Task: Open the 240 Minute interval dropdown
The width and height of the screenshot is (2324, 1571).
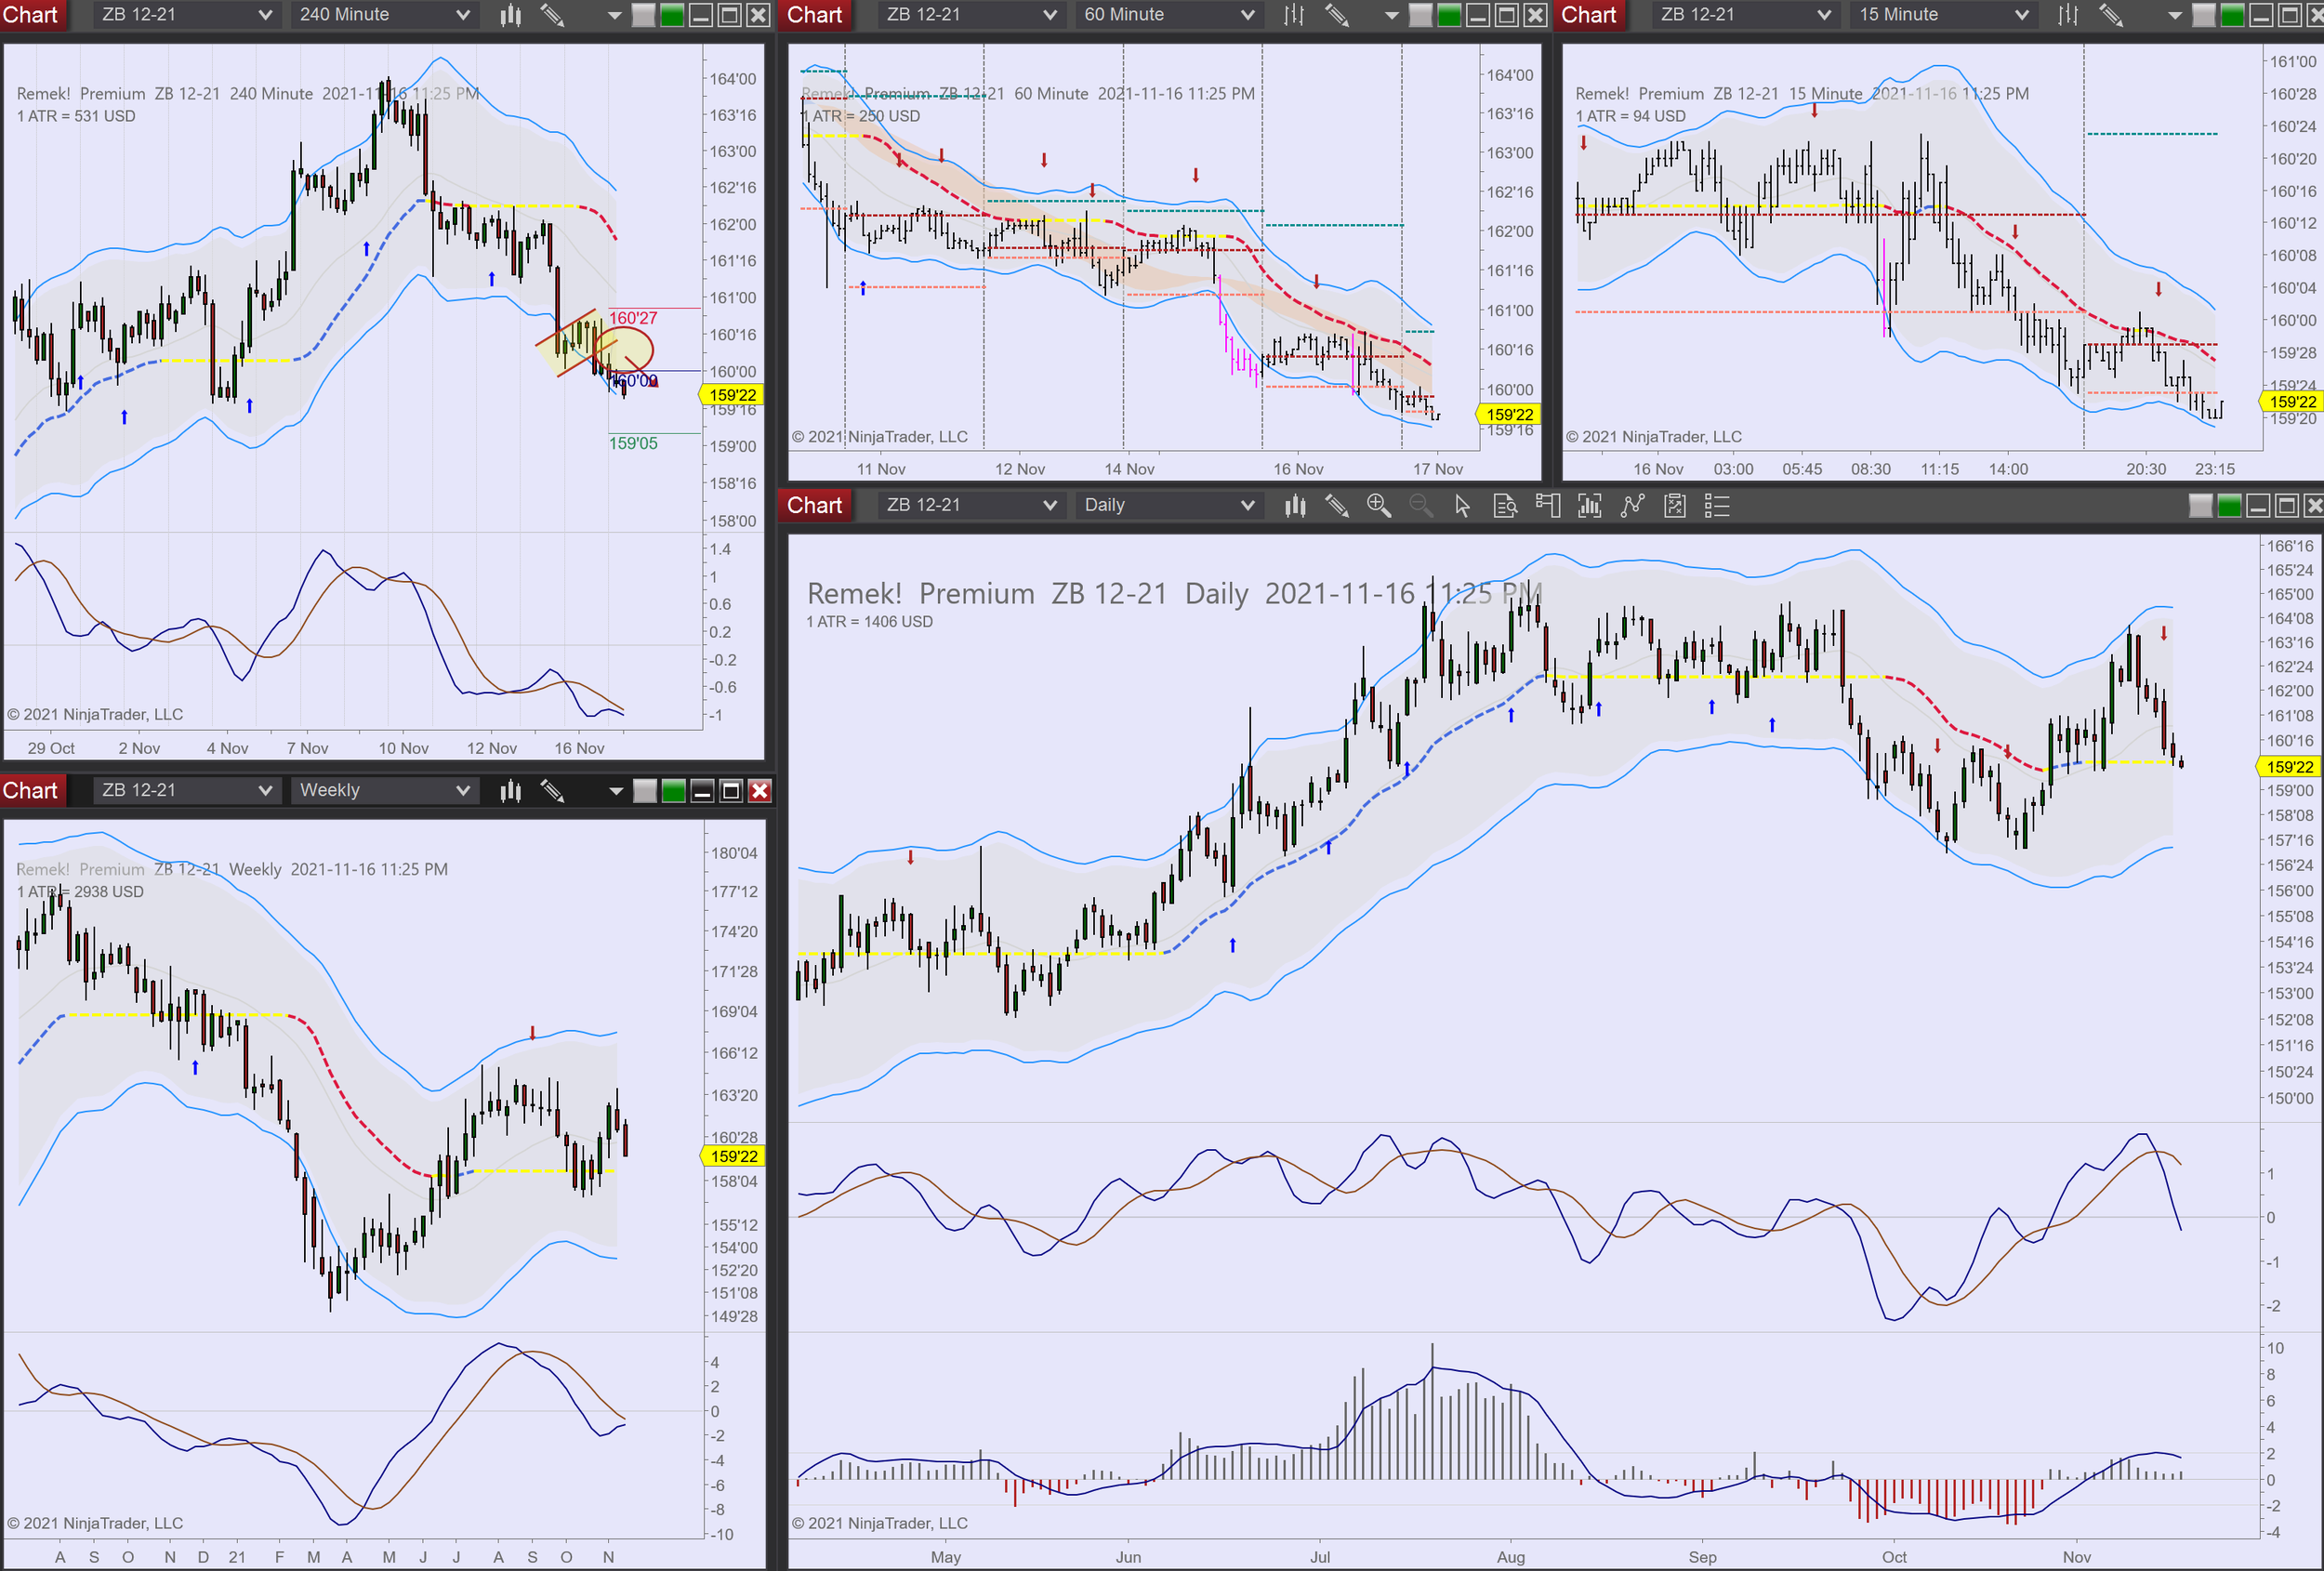Action: [x=383, y=15]
